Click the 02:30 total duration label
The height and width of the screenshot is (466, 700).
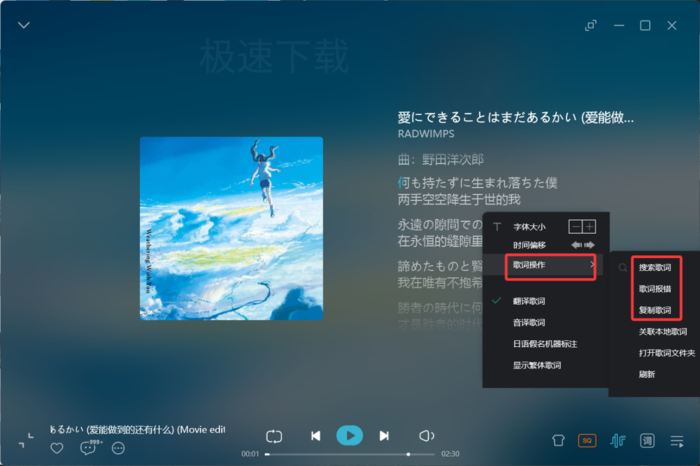coord(450,454)
